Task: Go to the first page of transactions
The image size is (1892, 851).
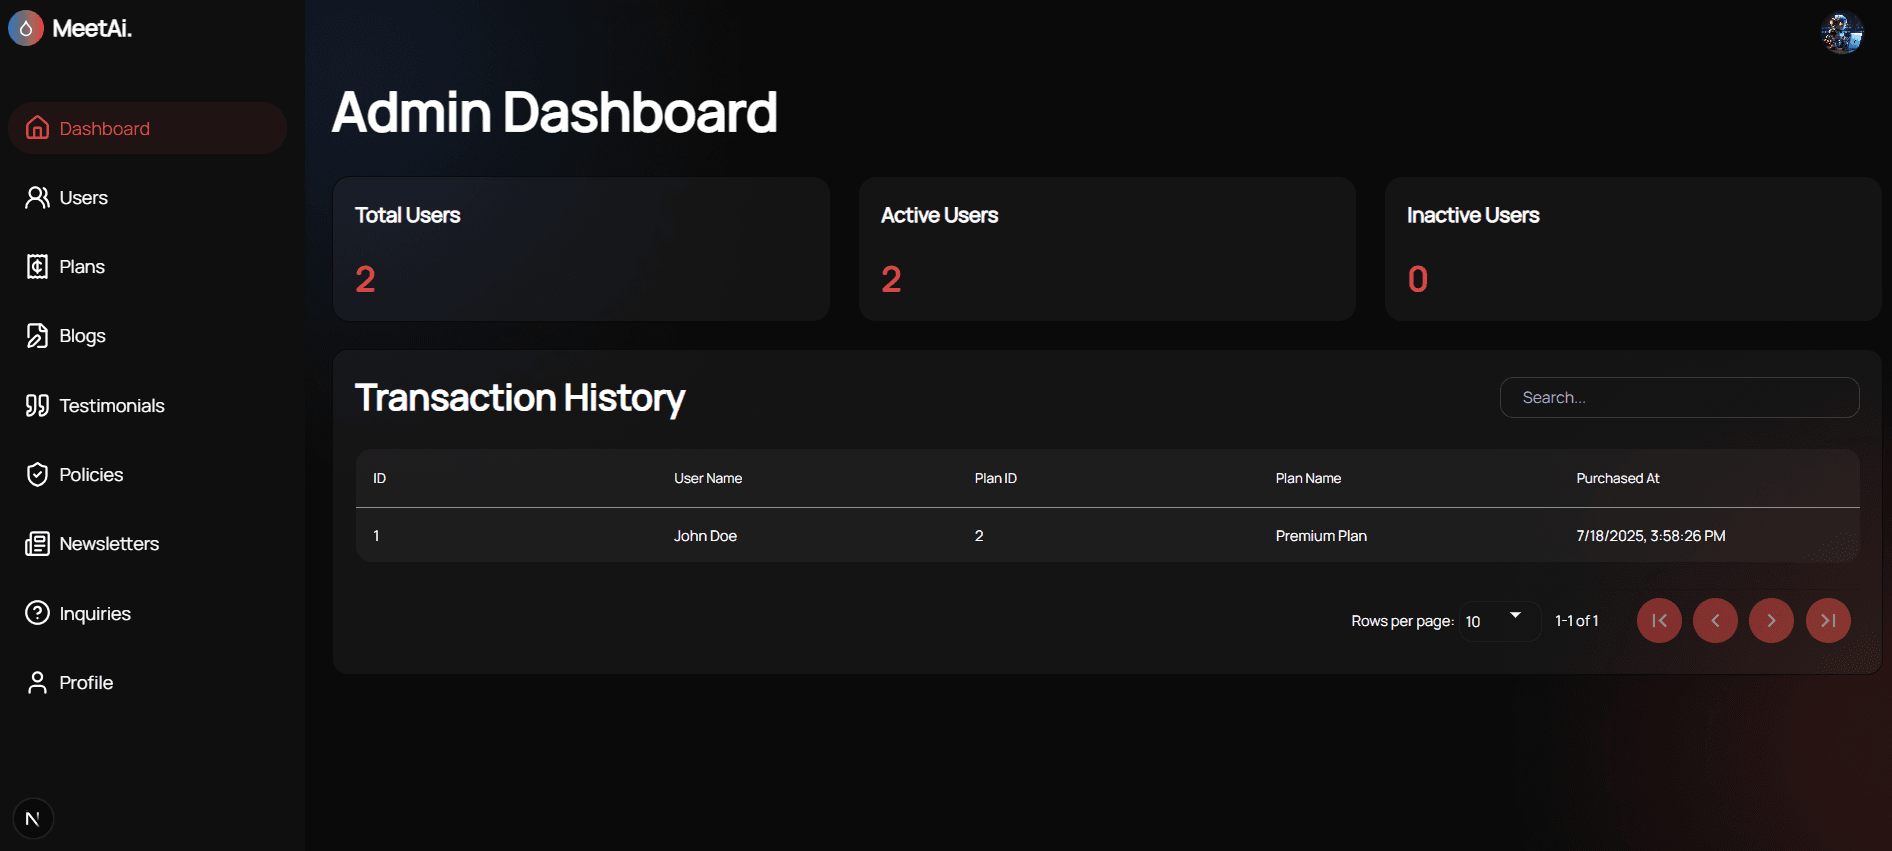Action: pos(1659,621)
